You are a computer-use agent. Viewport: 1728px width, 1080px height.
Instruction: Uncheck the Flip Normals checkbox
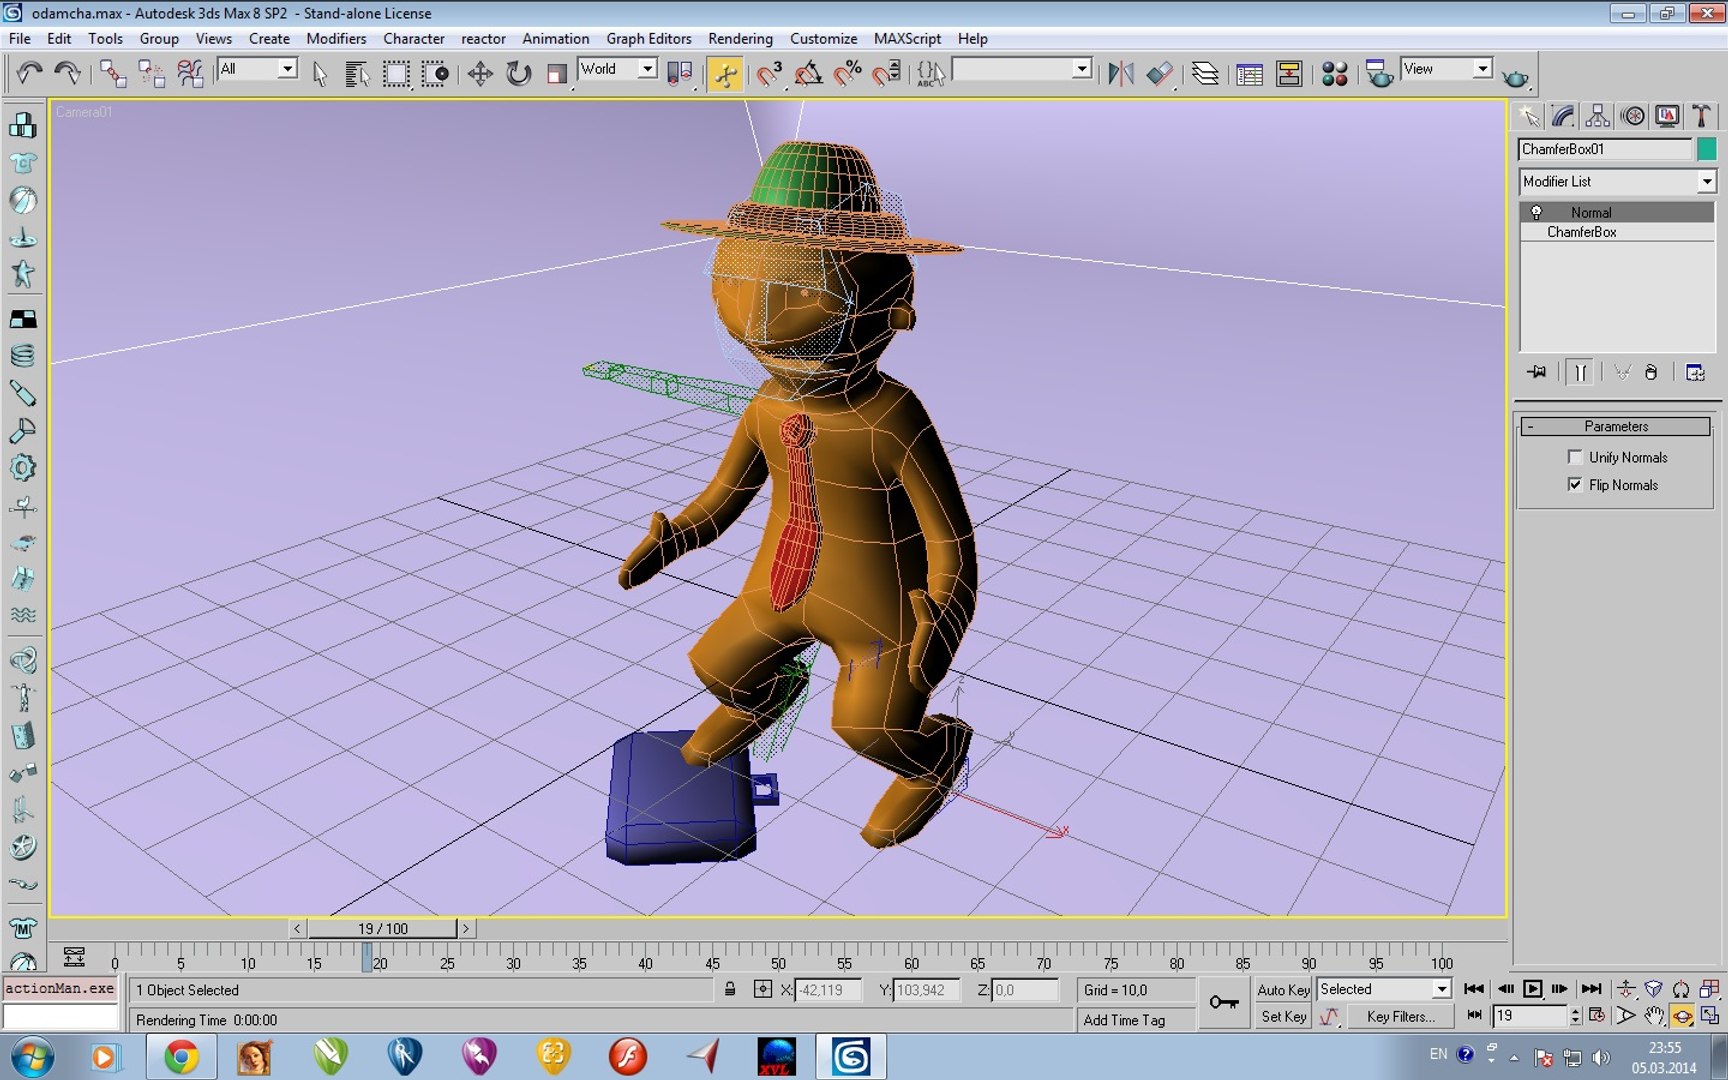[x=1575, y=485]
